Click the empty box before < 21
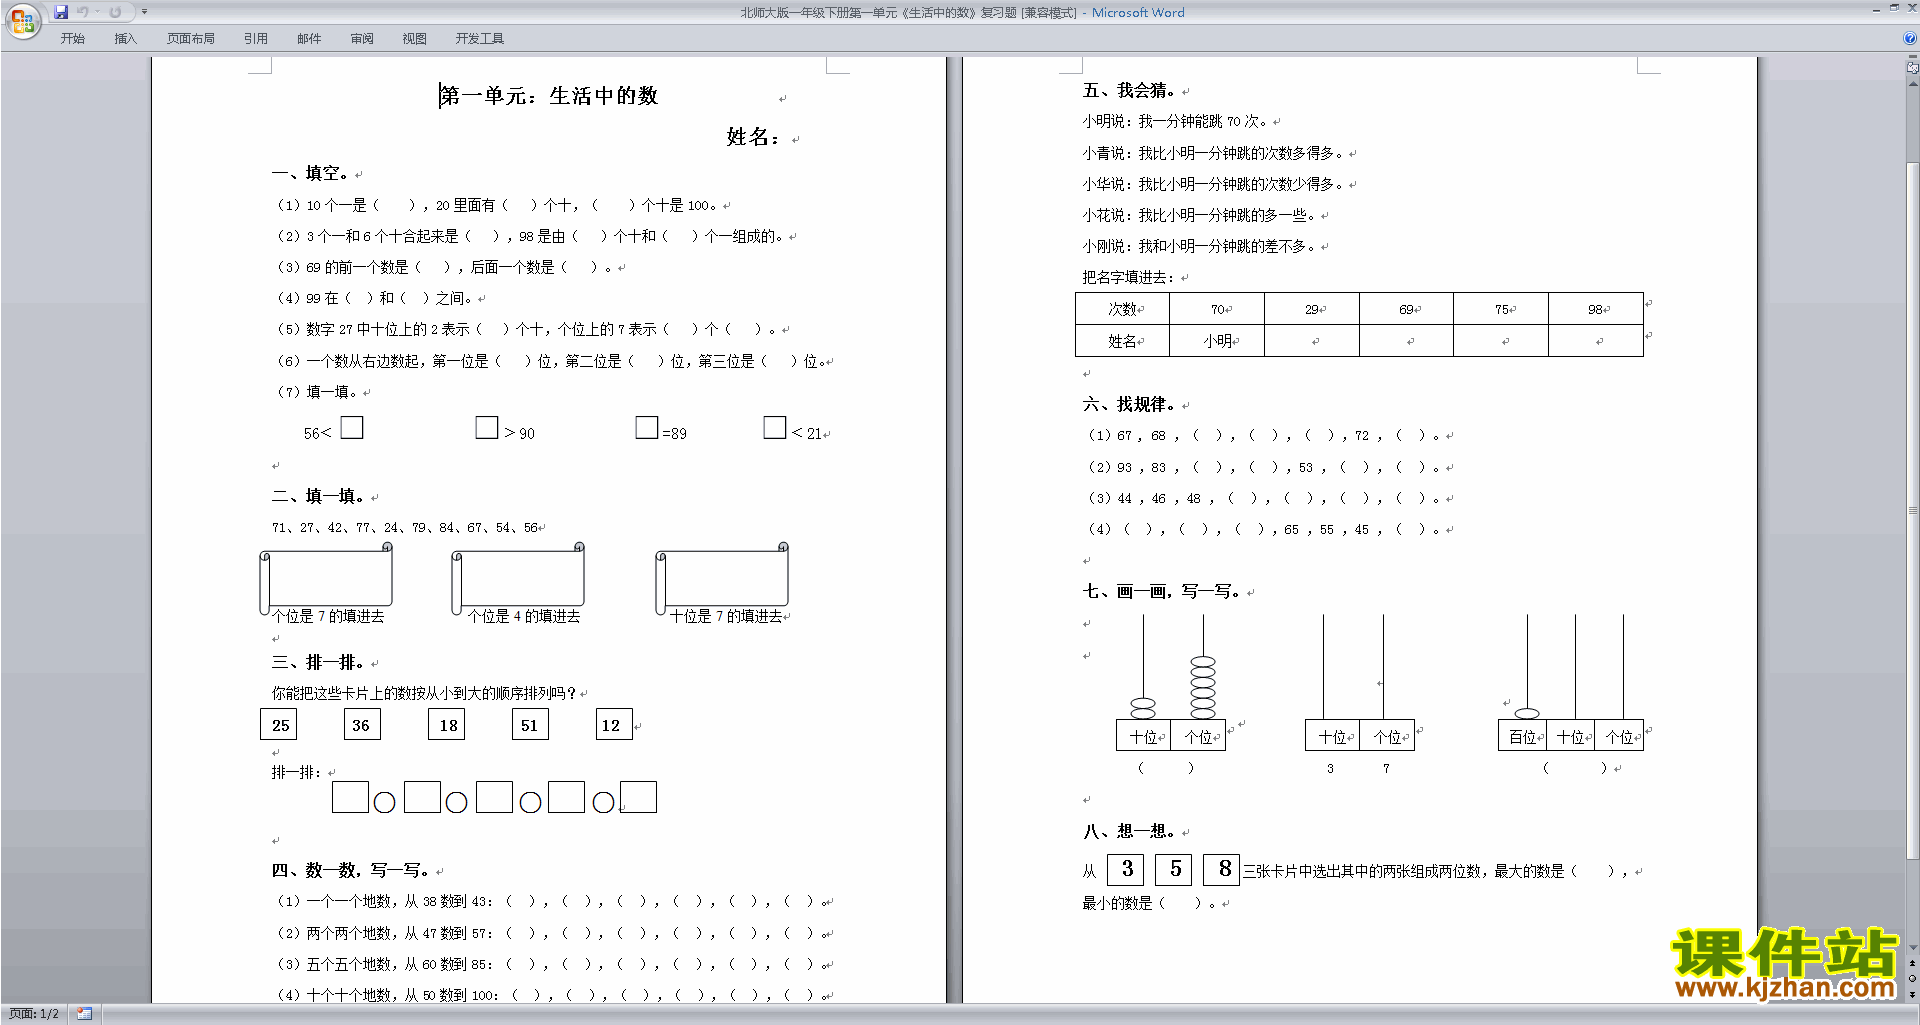This screenshot has width=1920, height=1025. click(775, 427)
